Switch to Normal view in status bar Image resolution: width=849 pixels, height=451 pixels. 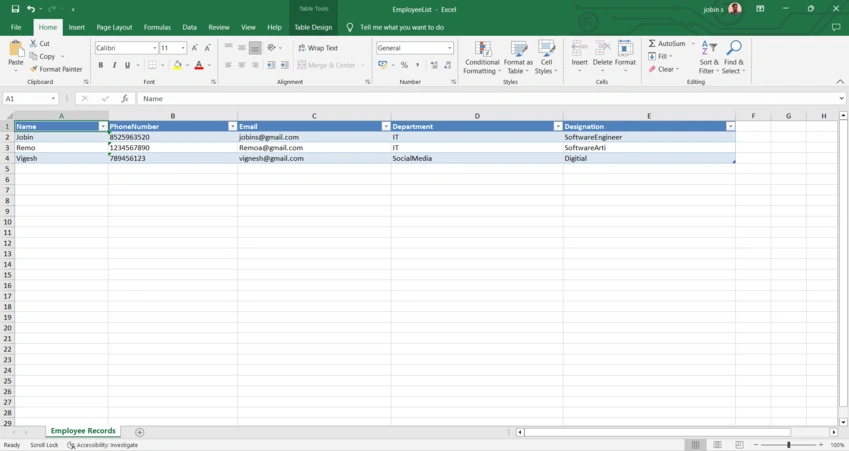coord(695,445)
